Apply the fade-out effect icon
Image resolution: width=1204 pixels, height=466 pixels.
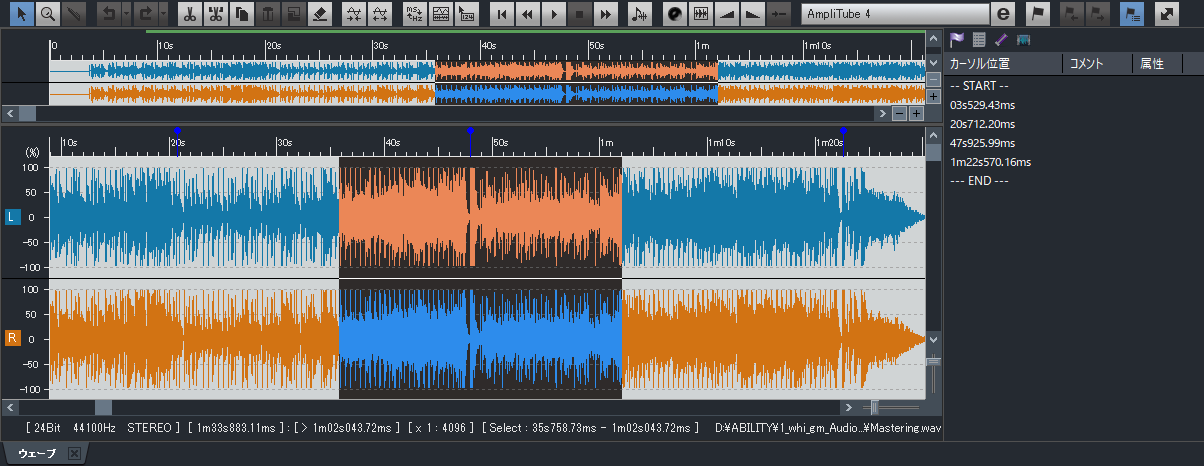753,14
